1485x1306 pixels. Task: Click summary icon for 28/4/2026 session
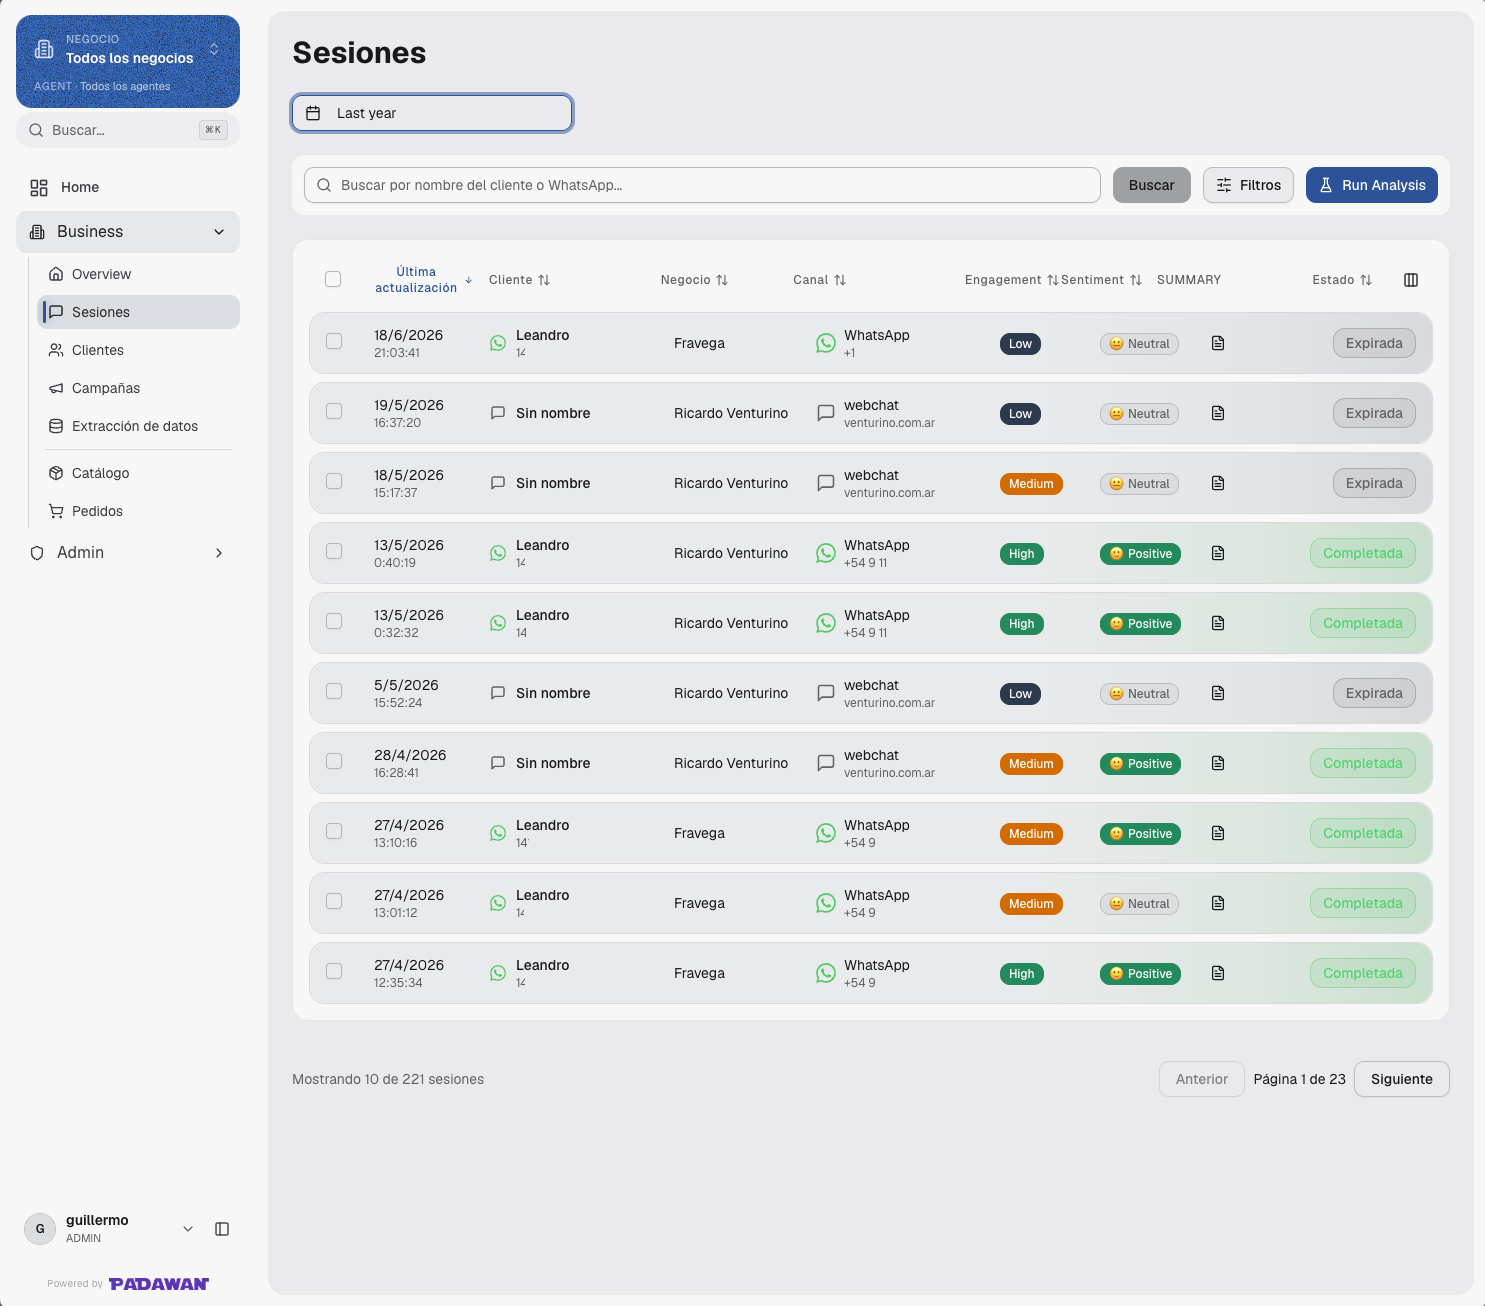click(x=1218, y=763)
